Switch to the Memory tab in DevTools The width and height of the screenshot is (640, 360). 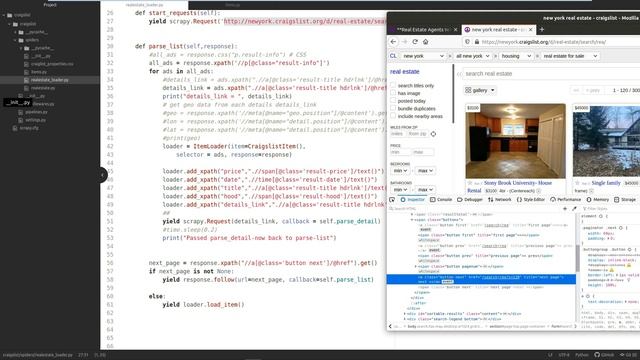click(x=598, y=200)
